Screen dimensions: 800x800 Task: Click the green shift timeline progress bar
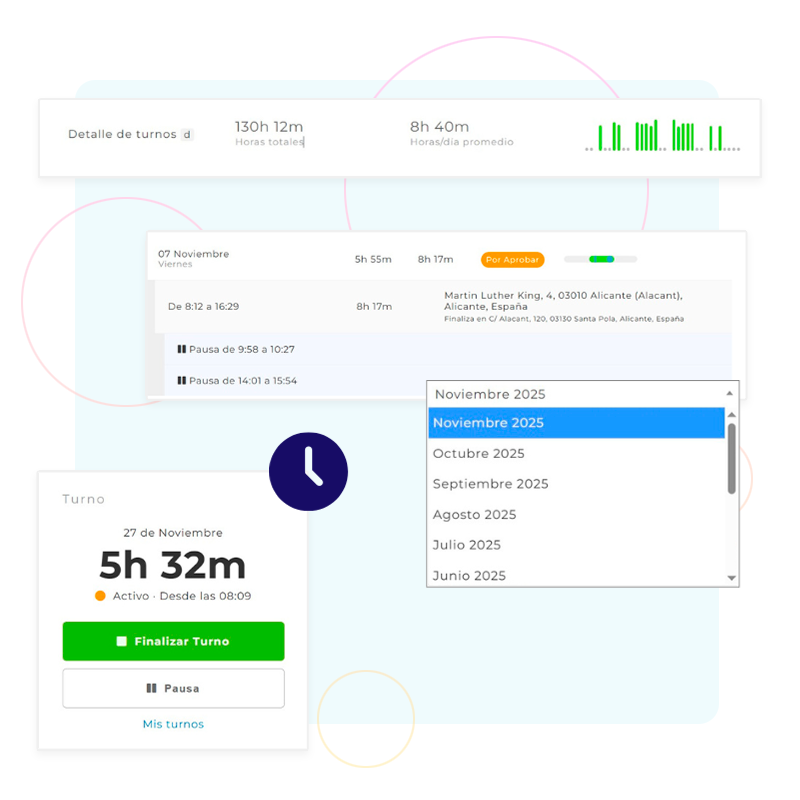pos(601,259)
